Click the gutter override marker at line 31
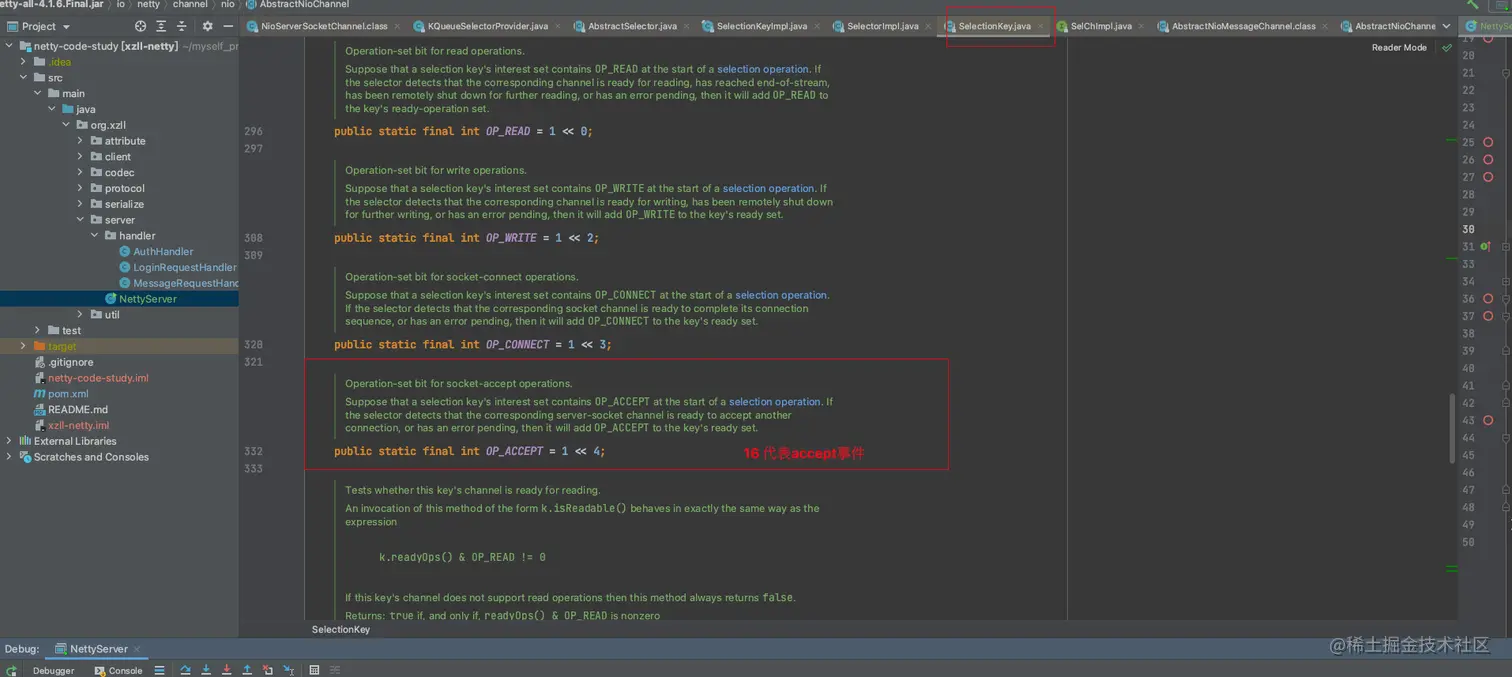The height and width of the screenshot is (677, 1512). [x=1485, y=246]
